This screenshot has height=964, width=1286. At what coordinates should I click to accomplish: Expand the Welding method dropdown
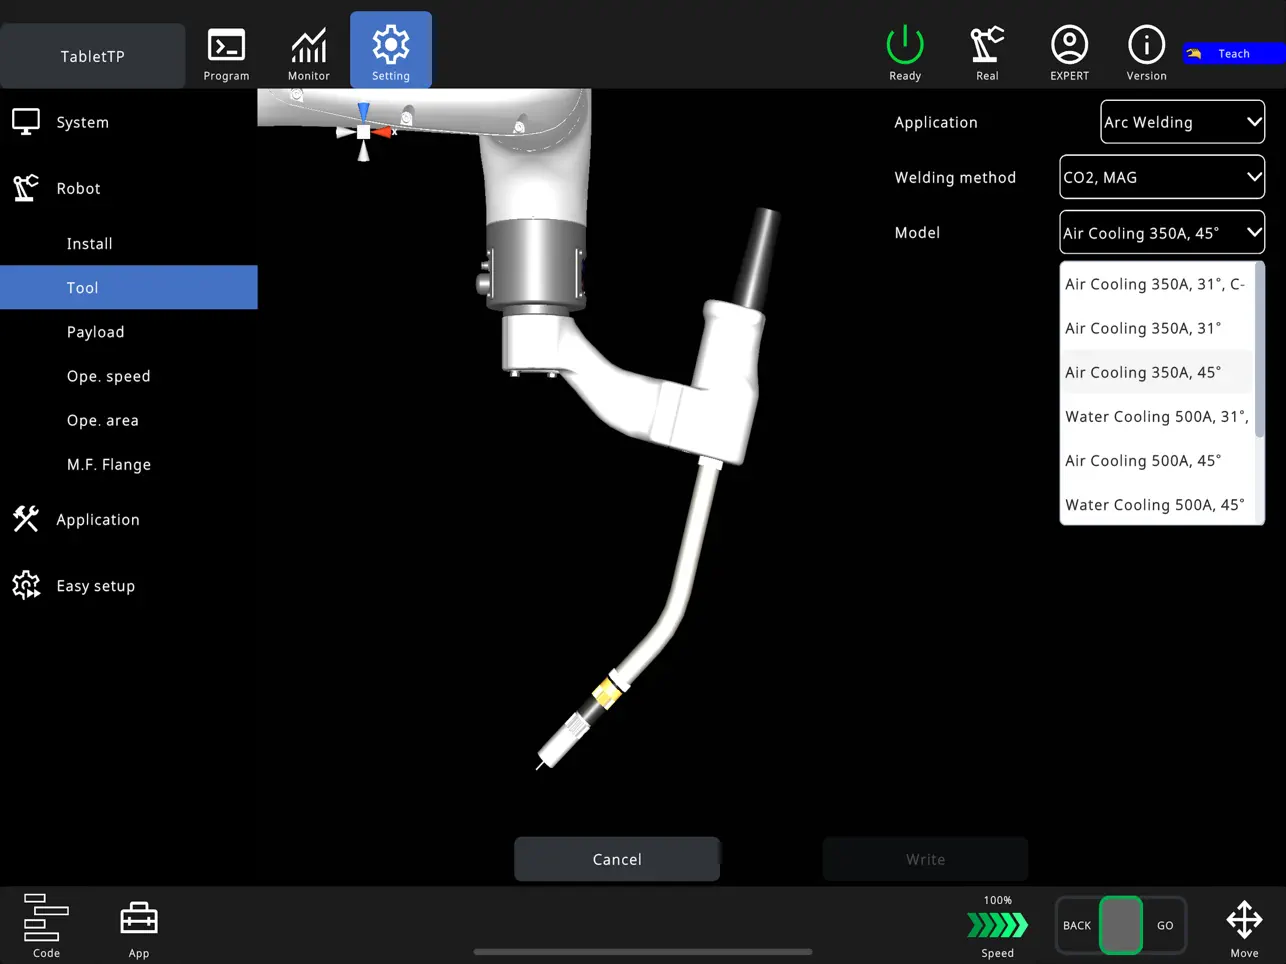click(x=1162, y=177)
